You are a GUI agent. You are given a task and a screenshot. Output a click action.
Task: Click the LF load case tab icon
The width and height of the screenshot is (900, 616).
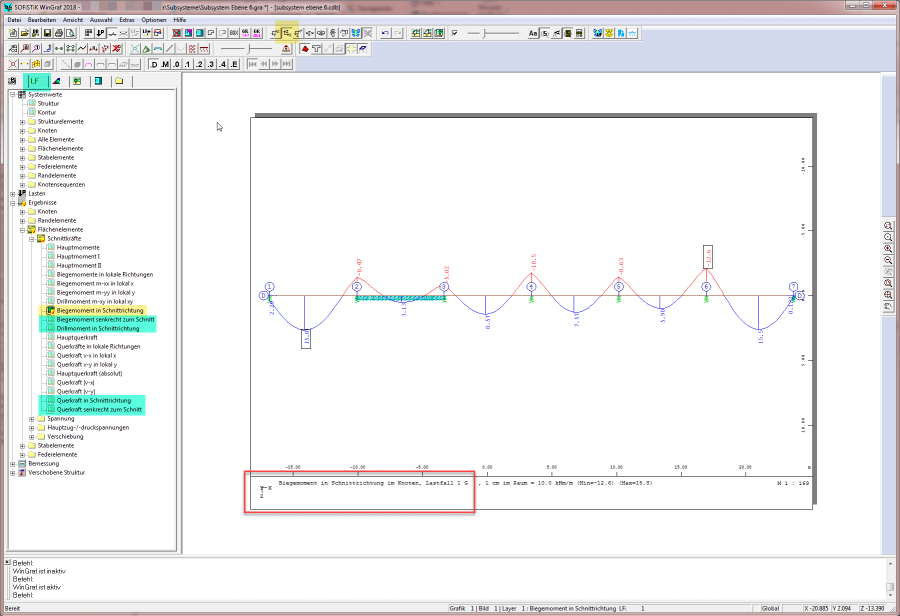click(35, 81)
